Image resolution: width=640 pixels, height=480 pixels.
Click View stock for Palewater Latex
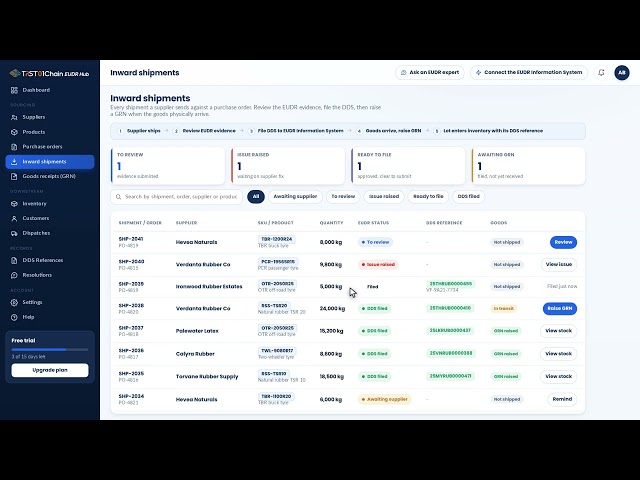(558, 331)
